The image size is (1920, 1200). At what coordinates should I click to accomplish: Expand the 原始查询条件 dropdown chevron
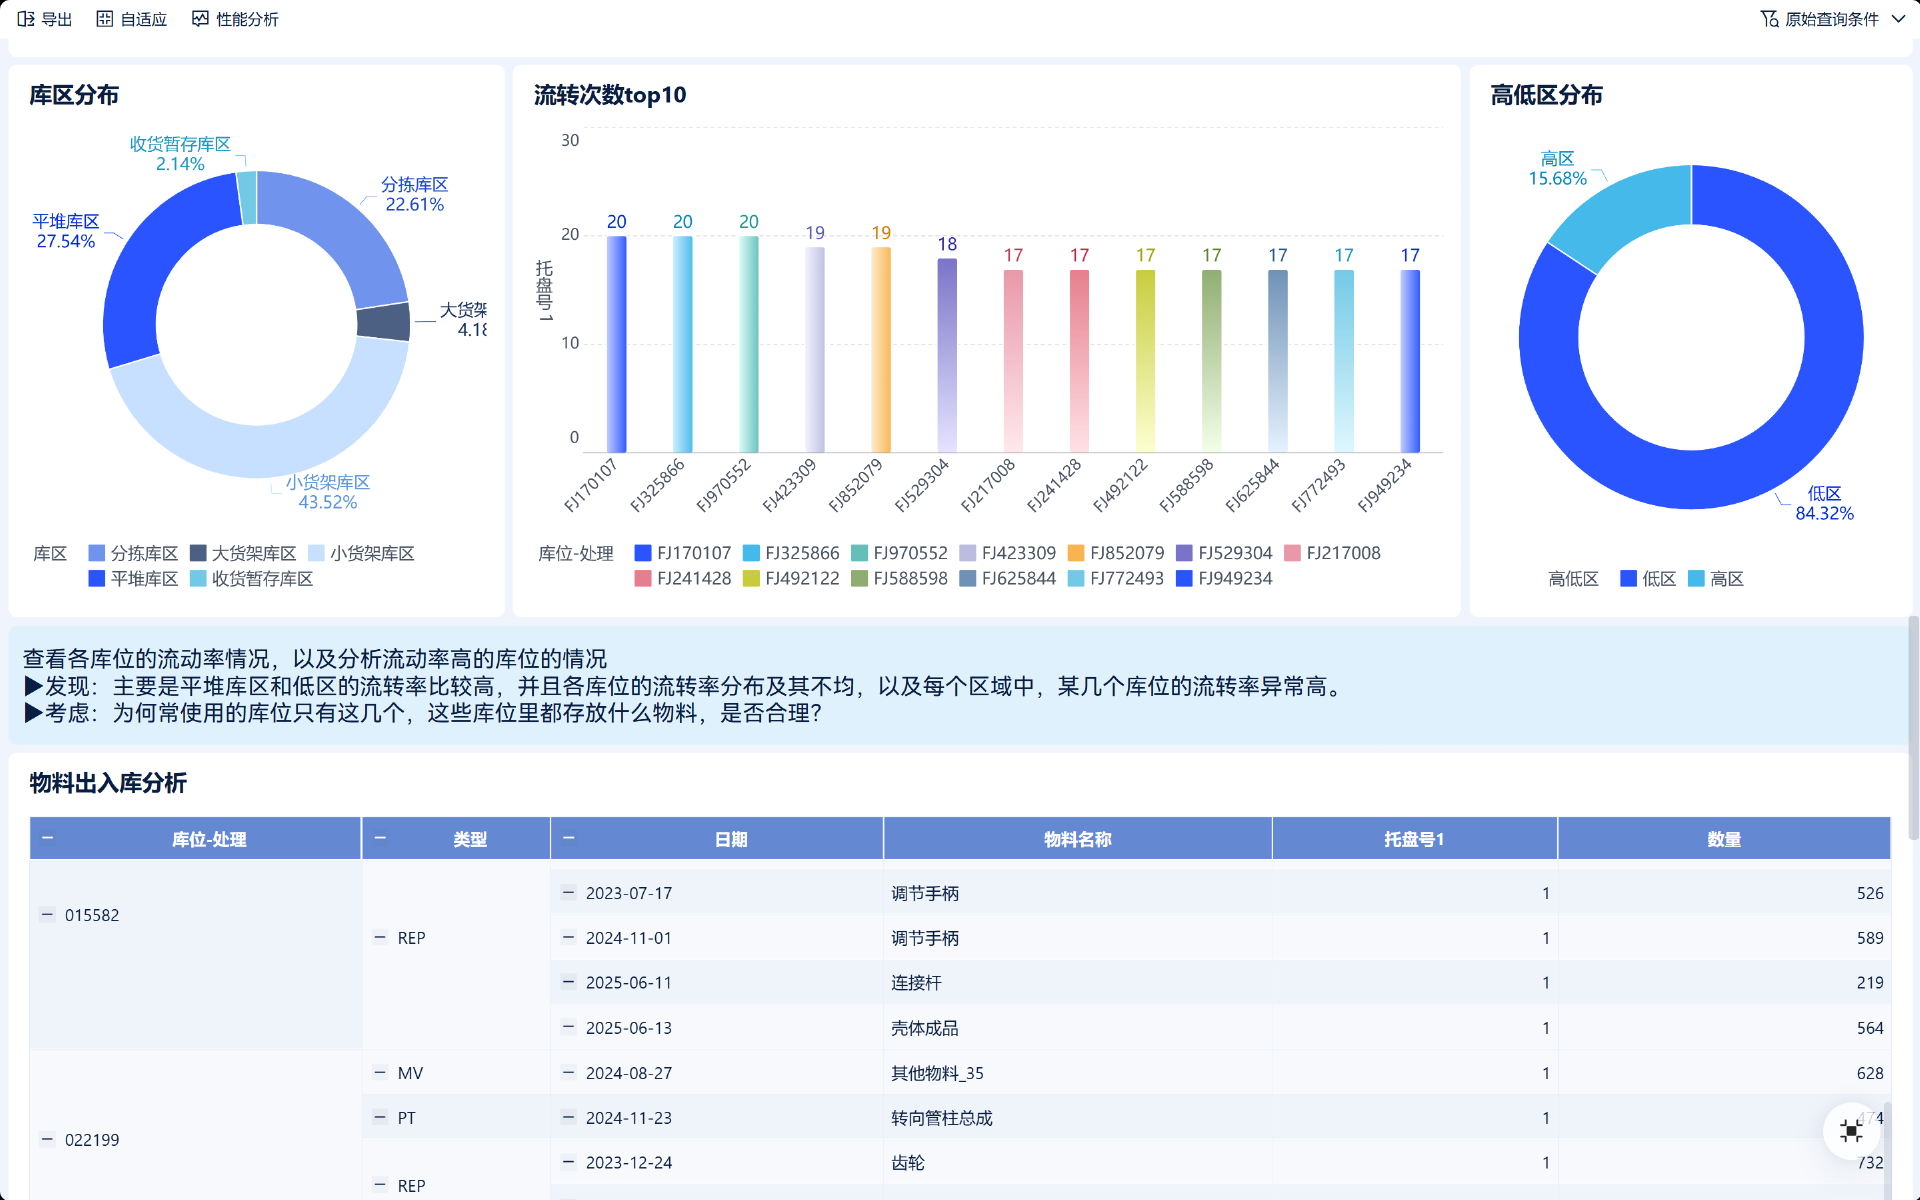coord(1898,19)
